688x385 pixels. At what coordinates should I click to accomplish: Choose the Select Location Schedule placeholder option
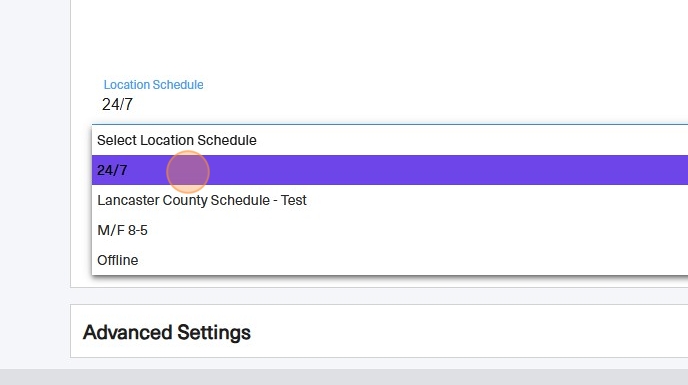[x=390, y=140]
